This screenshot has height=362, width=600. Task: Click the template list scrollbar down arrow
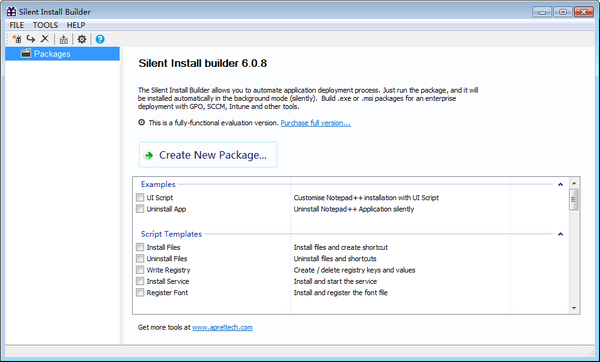point(574,308)
